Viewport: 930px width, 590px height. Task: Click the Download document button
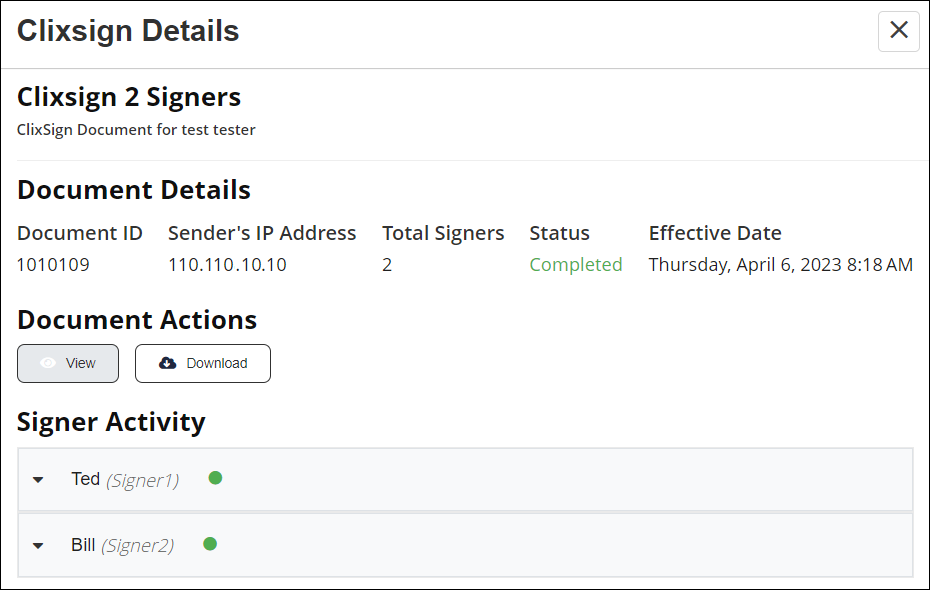point(203,363)
